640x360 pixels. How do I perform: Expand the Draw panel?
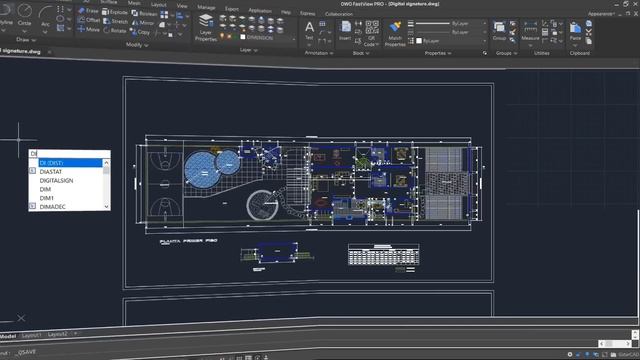tap(26, 40)
